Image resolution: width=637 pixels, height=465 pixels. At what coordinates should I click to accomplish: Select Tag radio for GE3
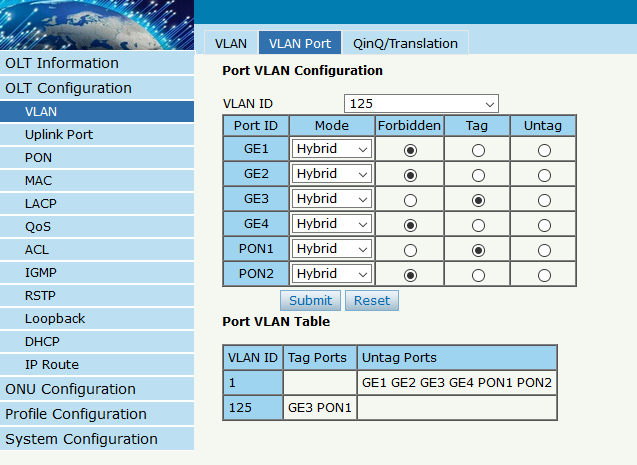pyautogui.click(x=478, y=200)
